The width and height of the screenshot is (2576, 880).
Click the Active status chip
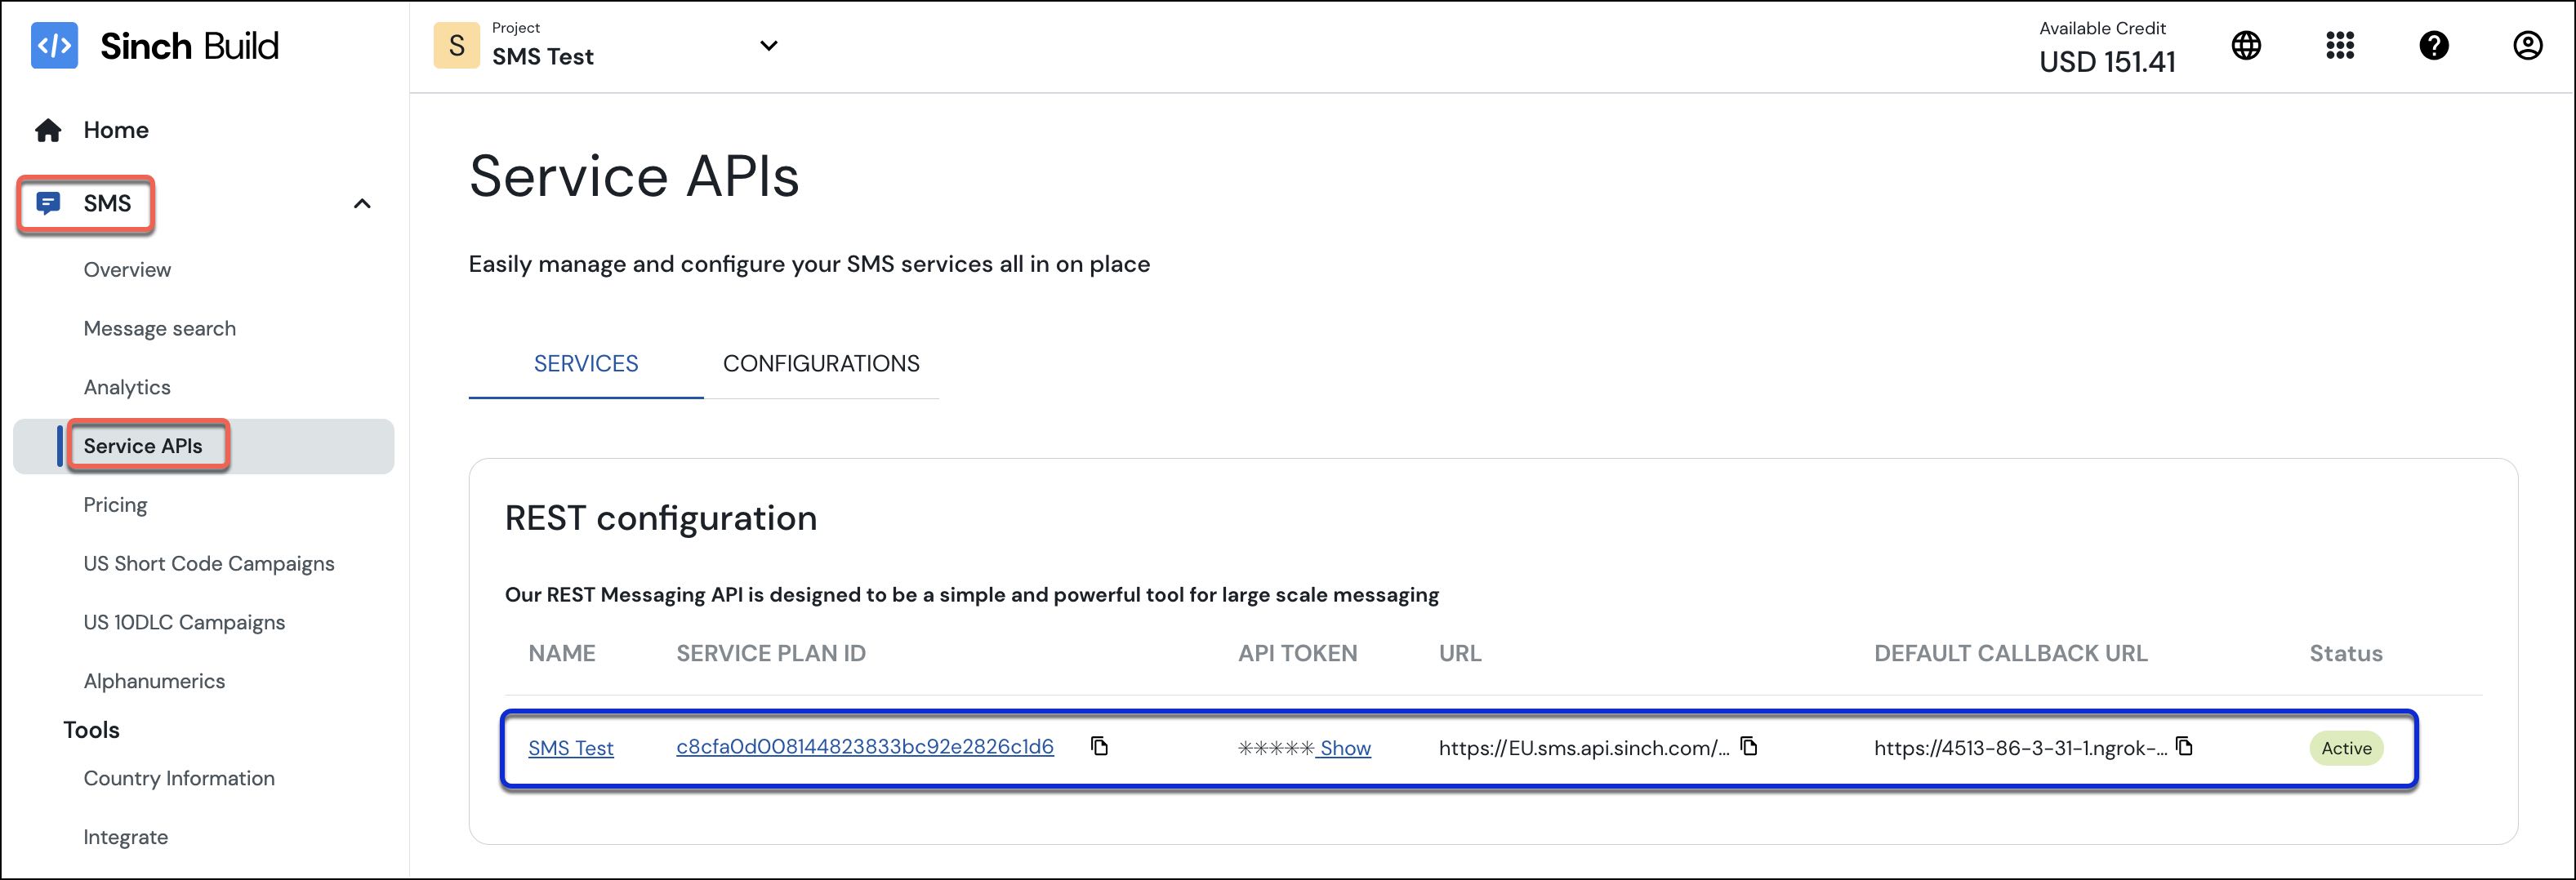pyautogui.click(x=2346, y=747)
